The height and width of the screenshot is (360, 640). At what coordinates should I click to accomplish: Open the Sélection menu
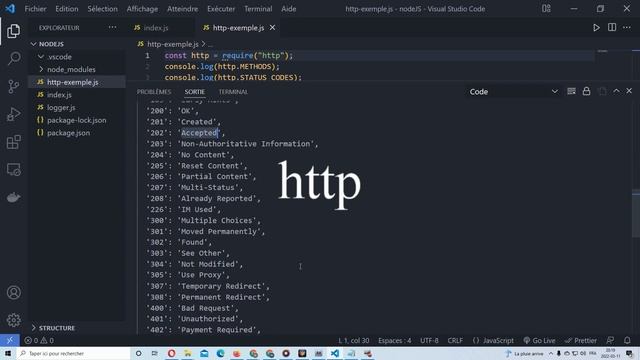pyautogui.click(x=102, y=9)
